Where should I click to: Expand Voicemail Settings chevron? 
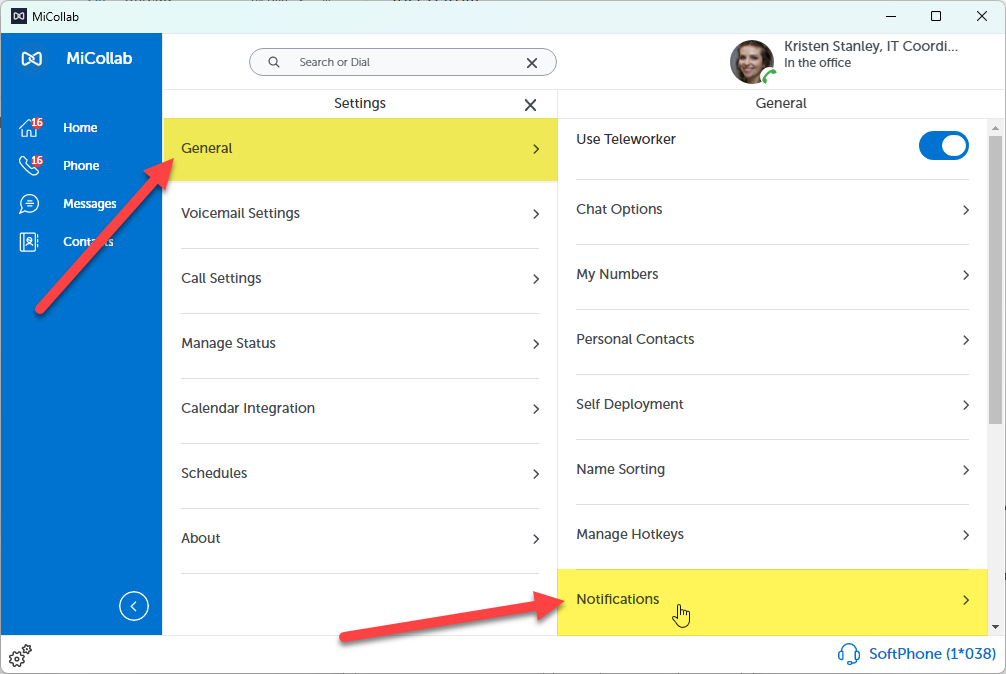(536, 214)
